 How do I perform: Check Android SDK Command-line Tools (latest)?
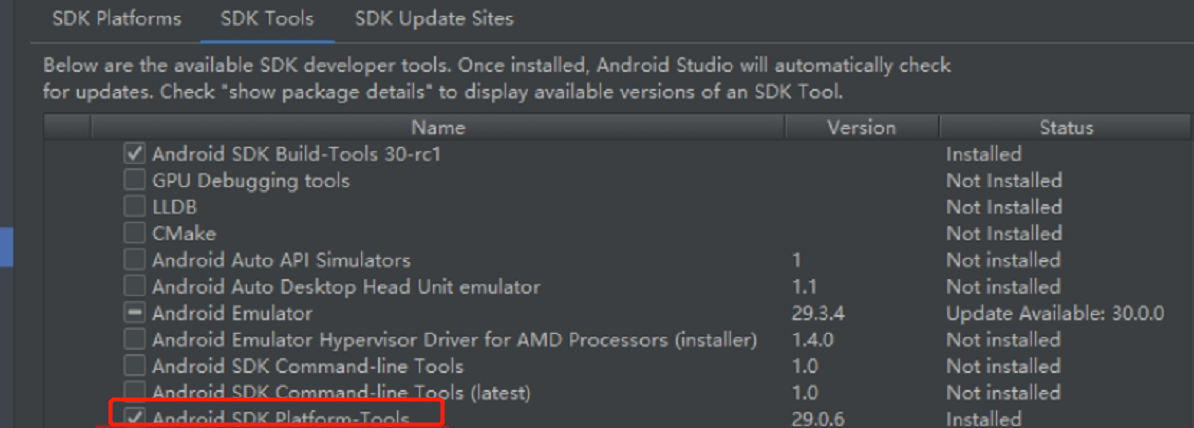coord(134,392)
